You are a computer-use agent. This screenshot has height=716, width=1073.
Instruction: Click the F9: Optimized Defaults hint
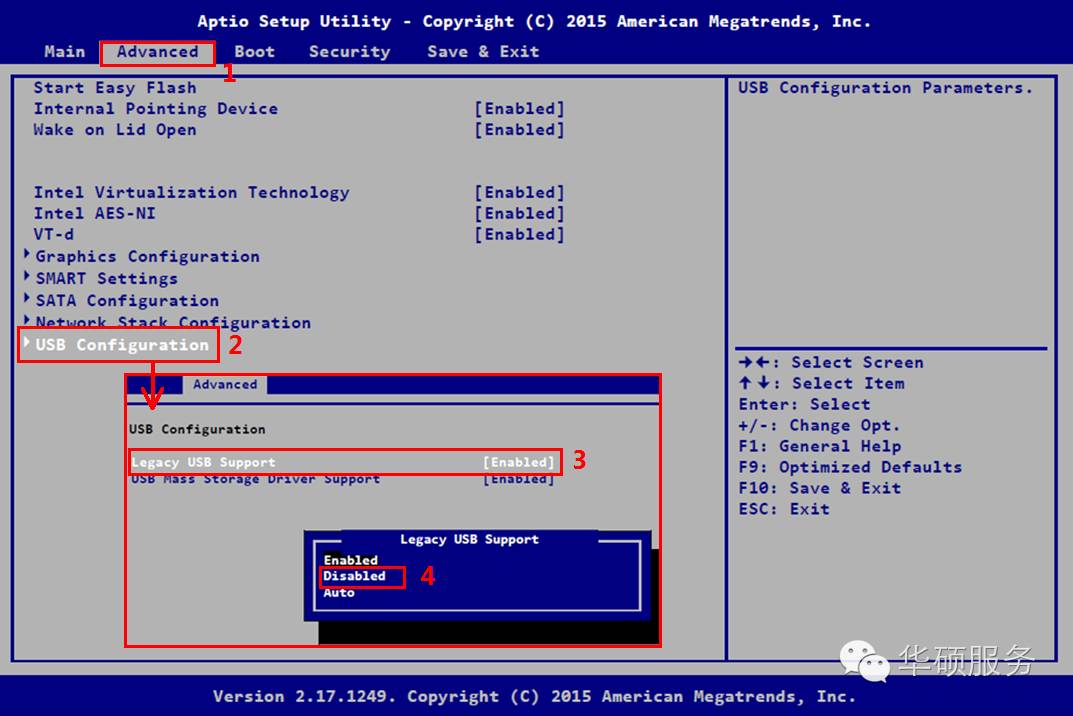[850, 468]
